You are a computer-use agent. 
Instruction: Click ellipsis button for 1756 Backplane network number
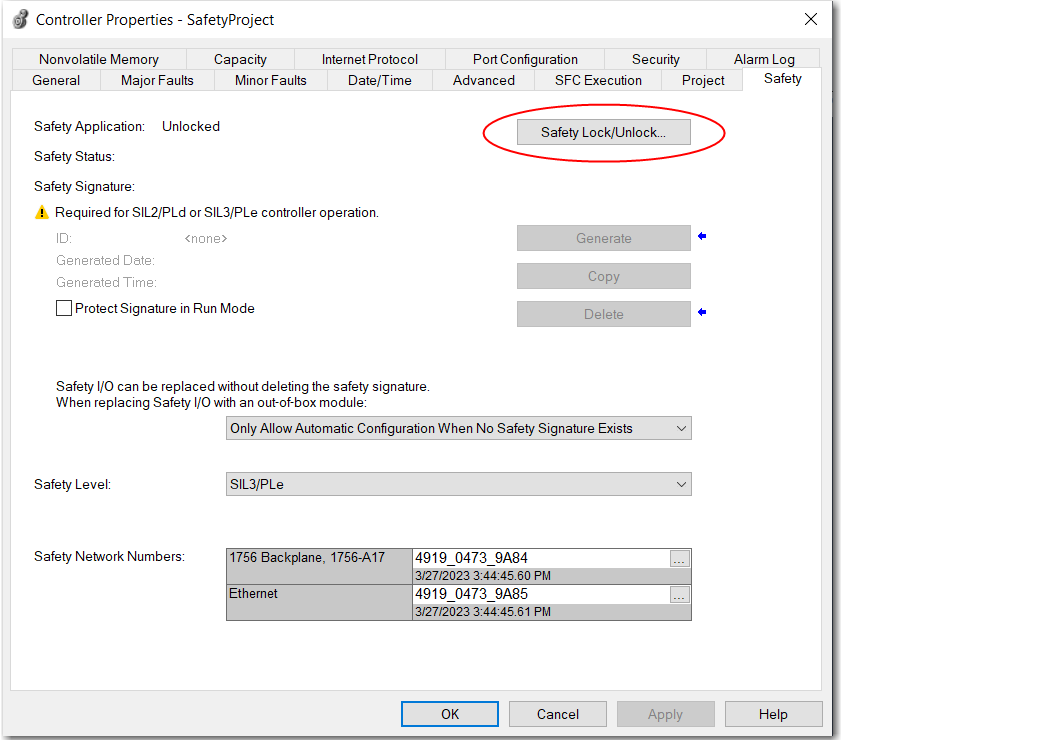tap(679, 559)
